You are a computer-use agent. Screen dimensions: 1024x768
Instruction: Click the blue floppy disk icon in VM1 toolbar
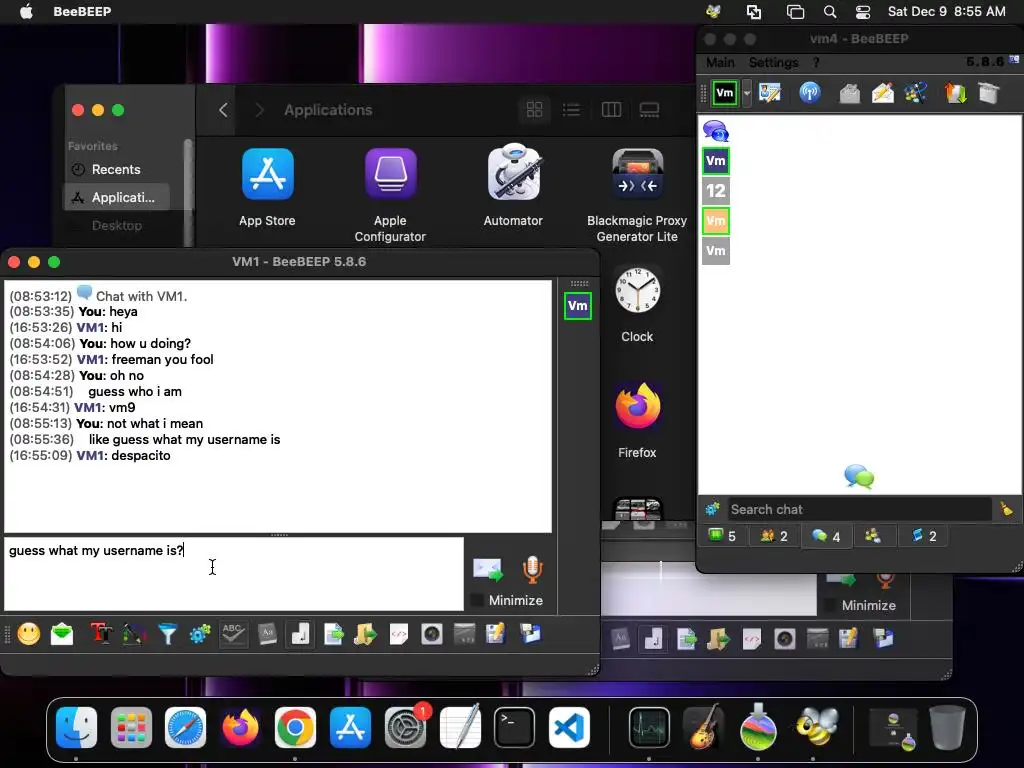coord(530,634)
